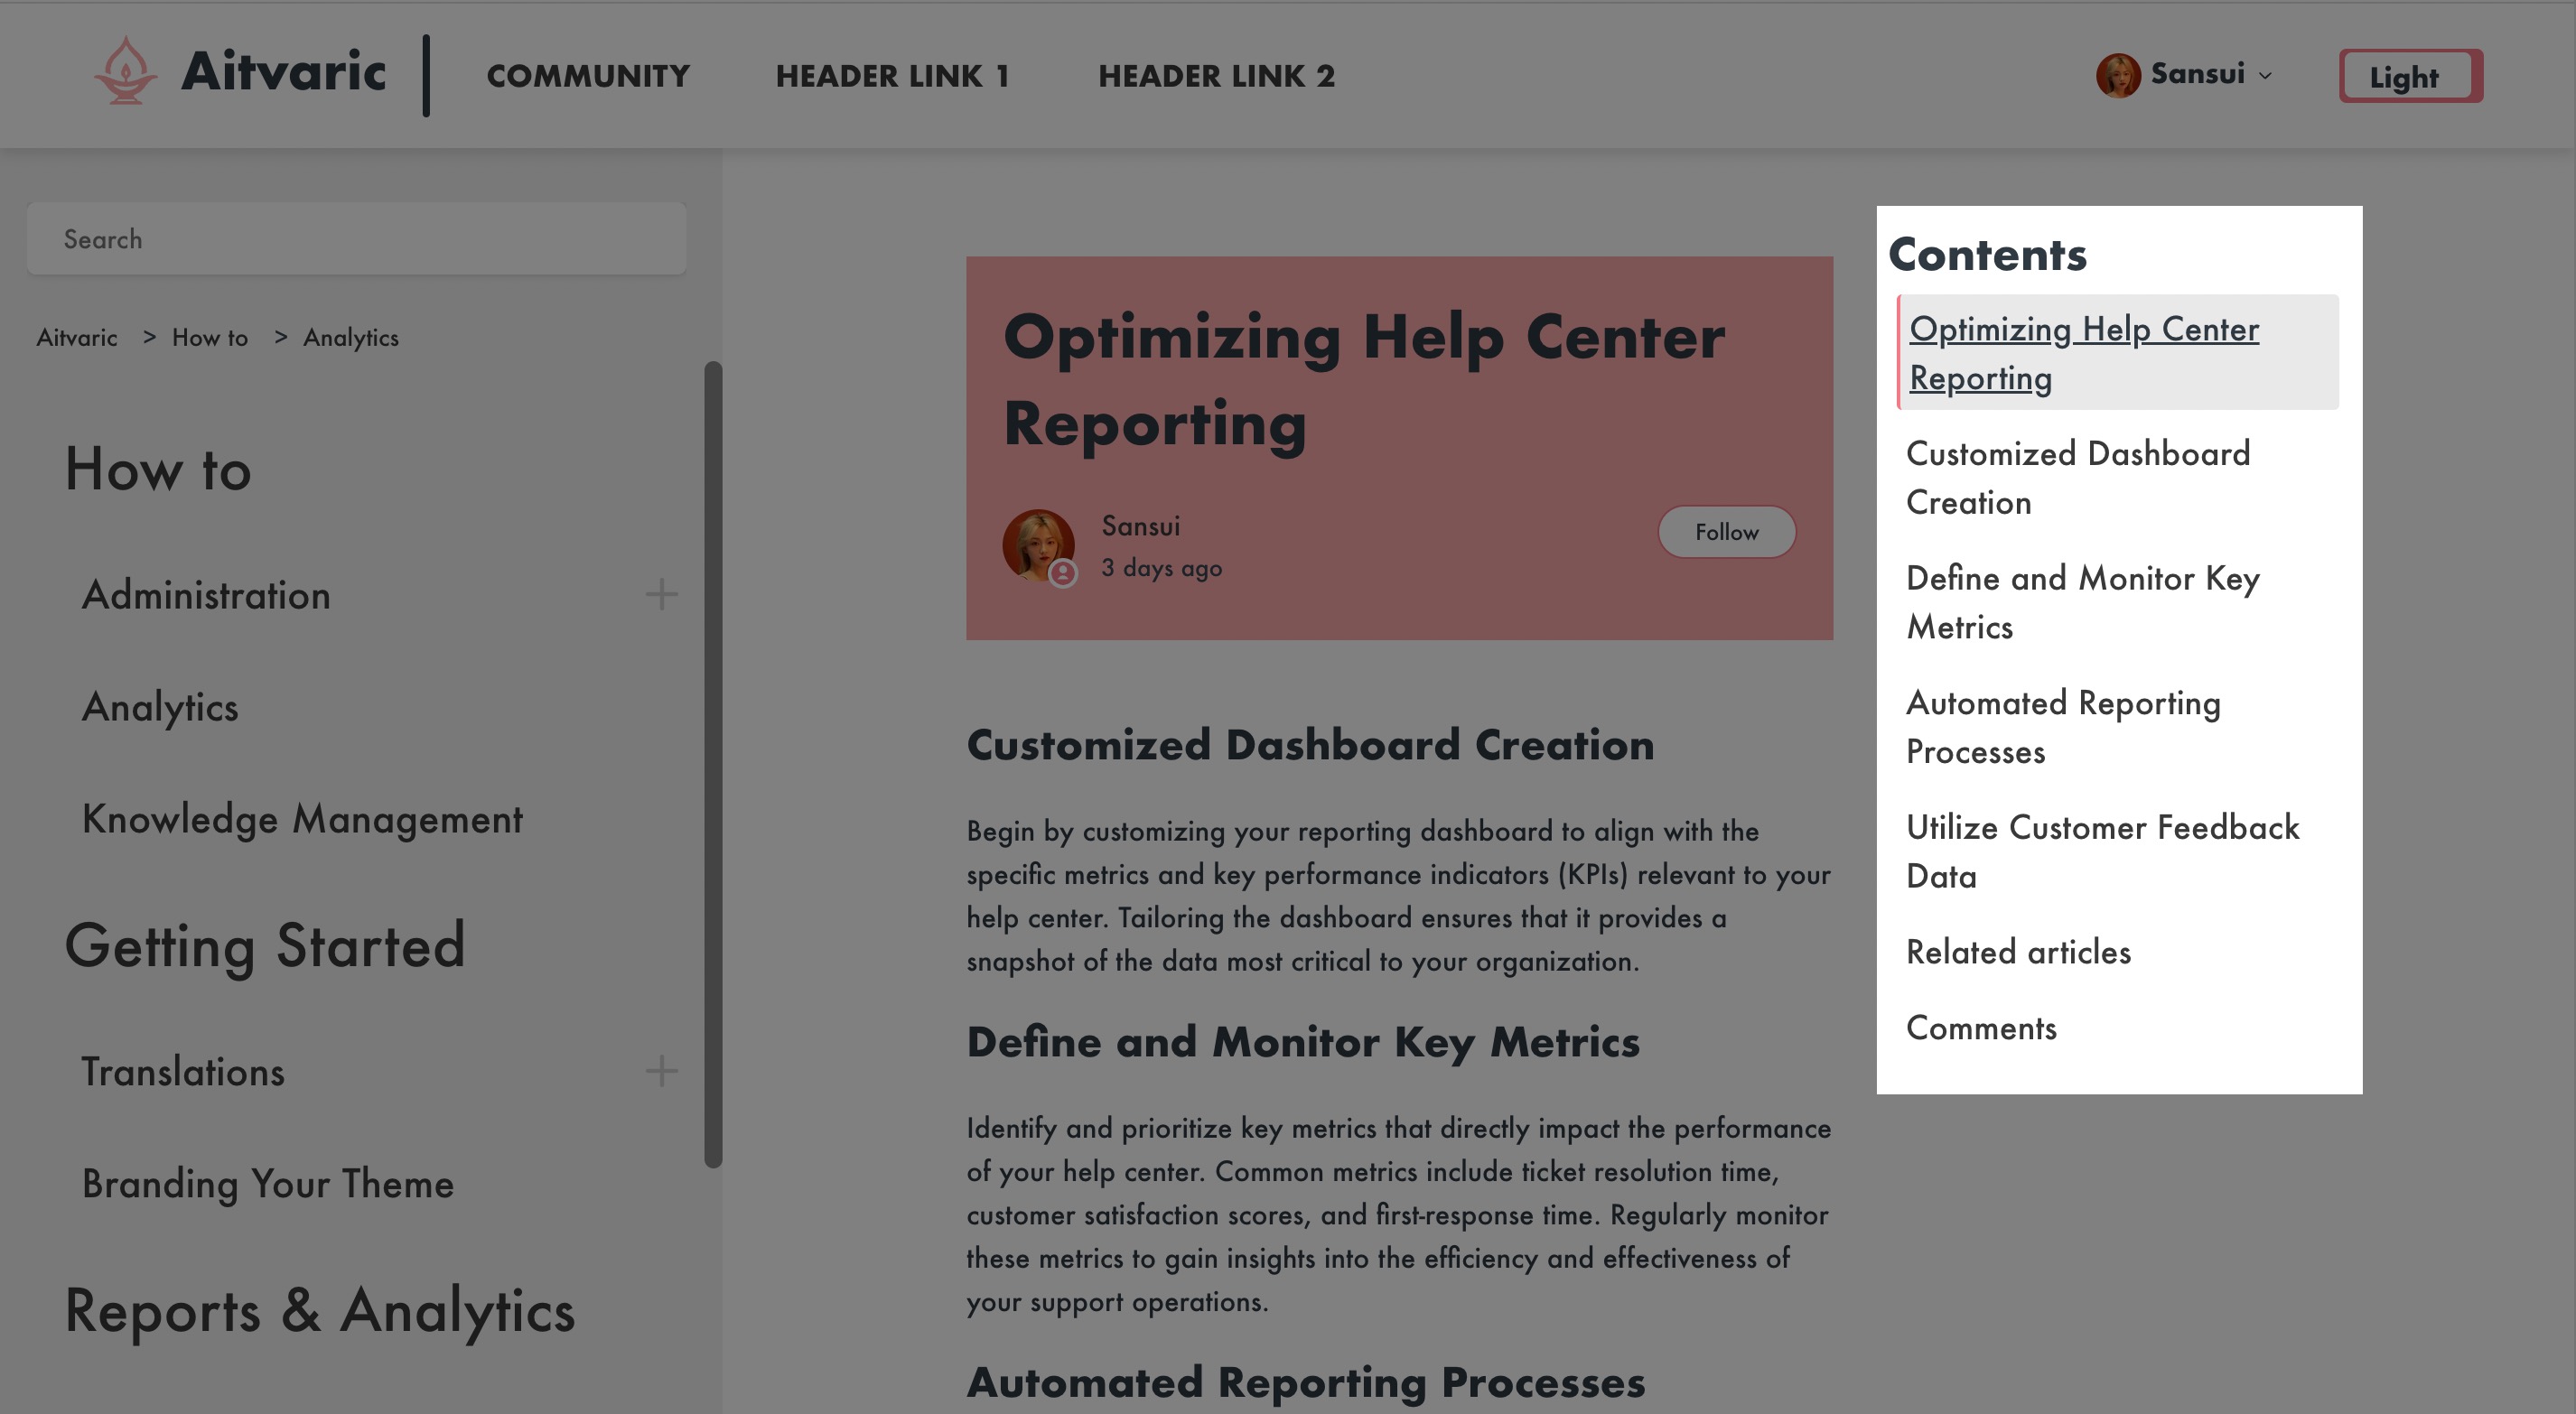Open the Sansui user dropdown chevron
This screenshot has width=2576, height=1414.
2265,76
